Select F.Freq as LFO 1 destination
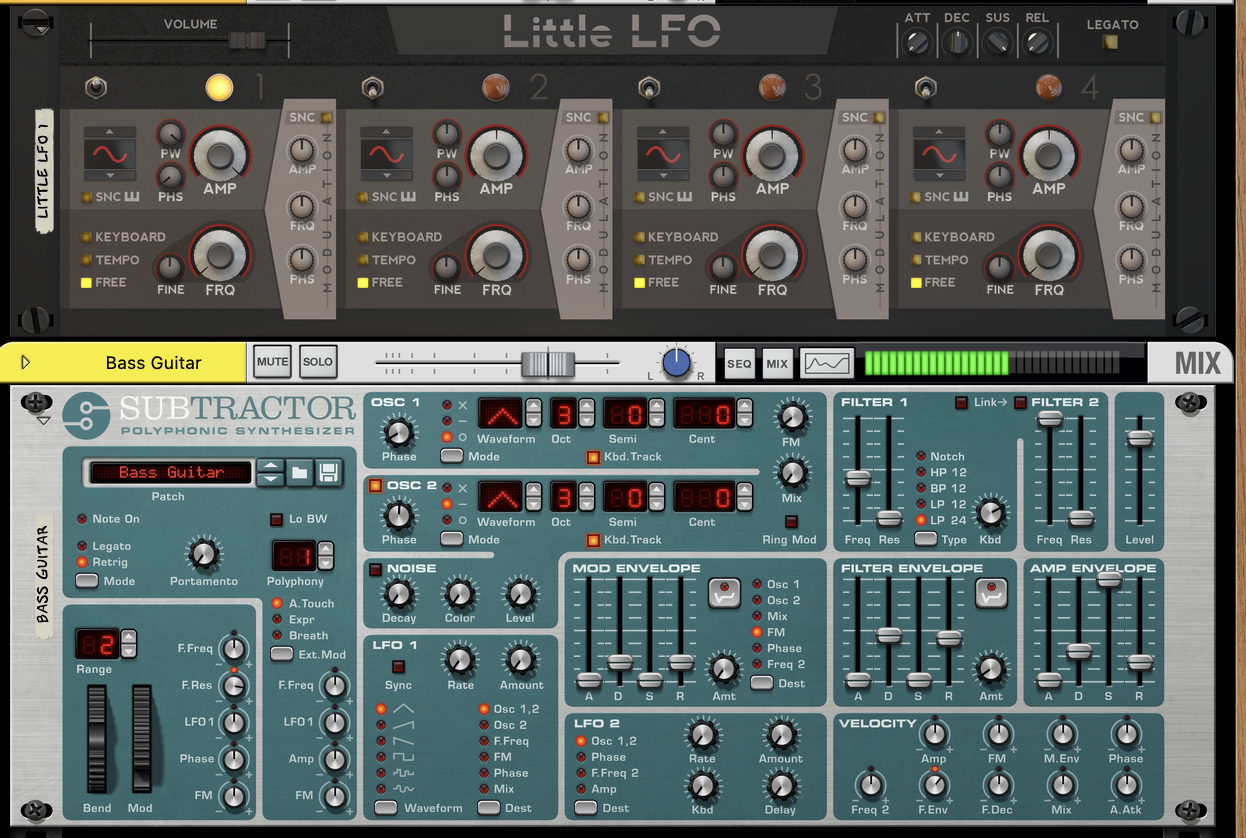1246x838 pixels. tap(484, 741)
